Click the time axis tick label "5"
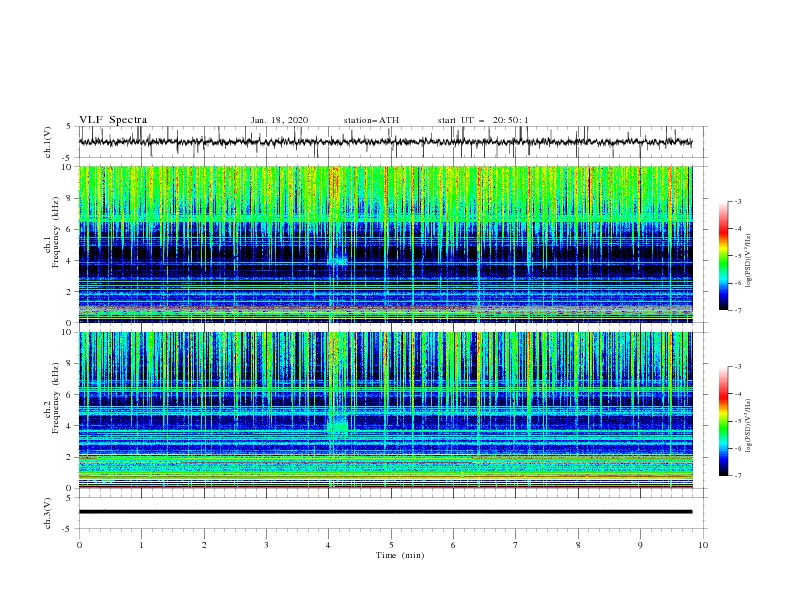The image size is (792, 612). 391,545
